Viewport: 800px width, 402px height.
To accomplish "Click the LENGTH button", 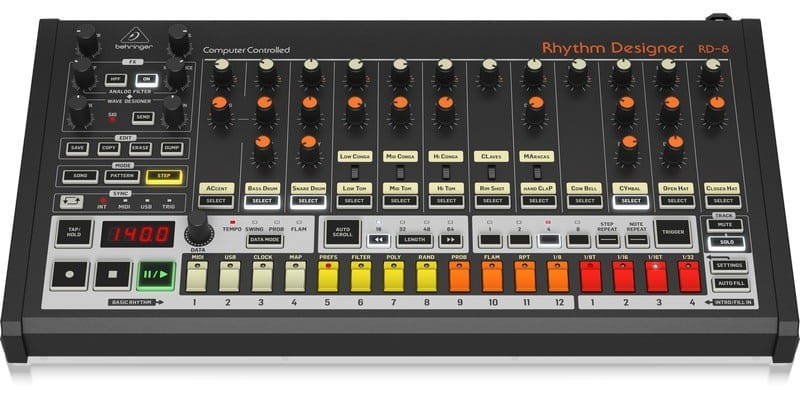I will click(415, 239).
